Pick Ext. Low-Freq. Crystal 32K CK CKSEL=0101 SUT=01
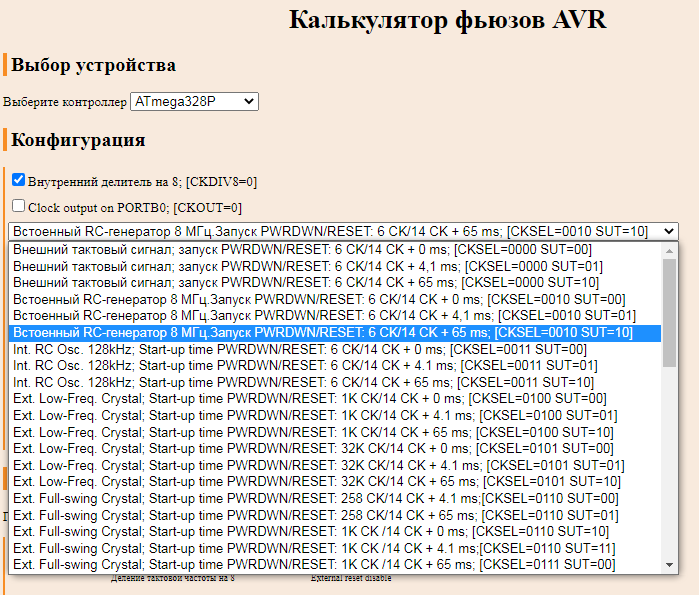The height and width of the screenshot is (595, 699). pos(335,465)
